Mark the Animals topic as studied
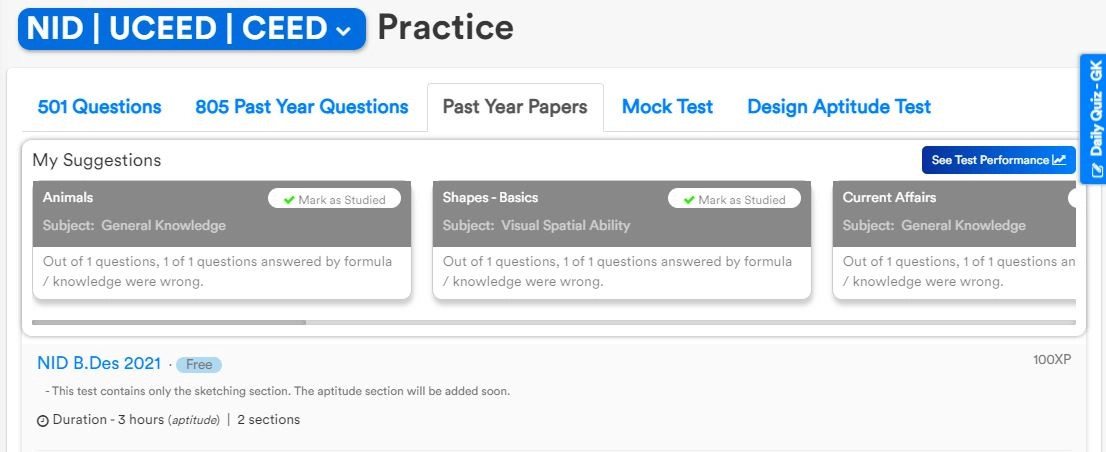The height and width of the screenshot is (452, 1106). point(334,199)
